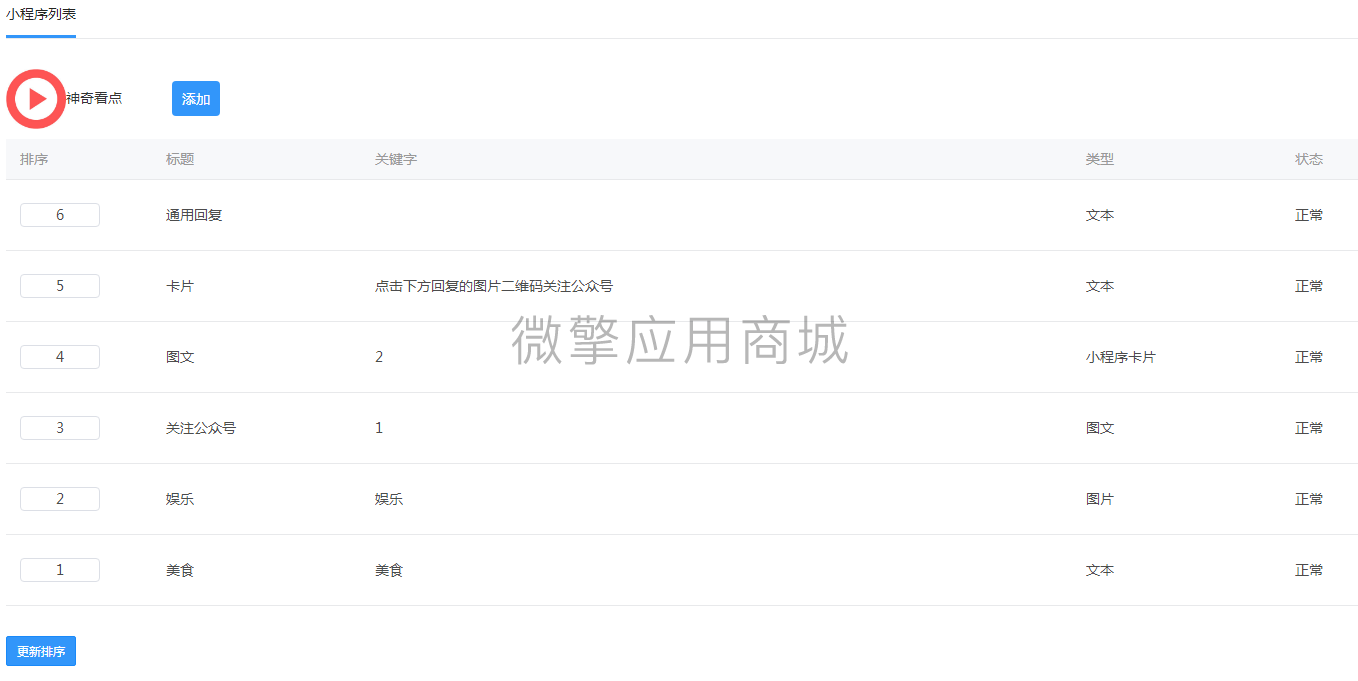Image resolution: width=1358 pixels, height=681 pixels.
Task: Toggle the 正常 status for 美食
Action: pyautogui.click(x=1308, y=569)
